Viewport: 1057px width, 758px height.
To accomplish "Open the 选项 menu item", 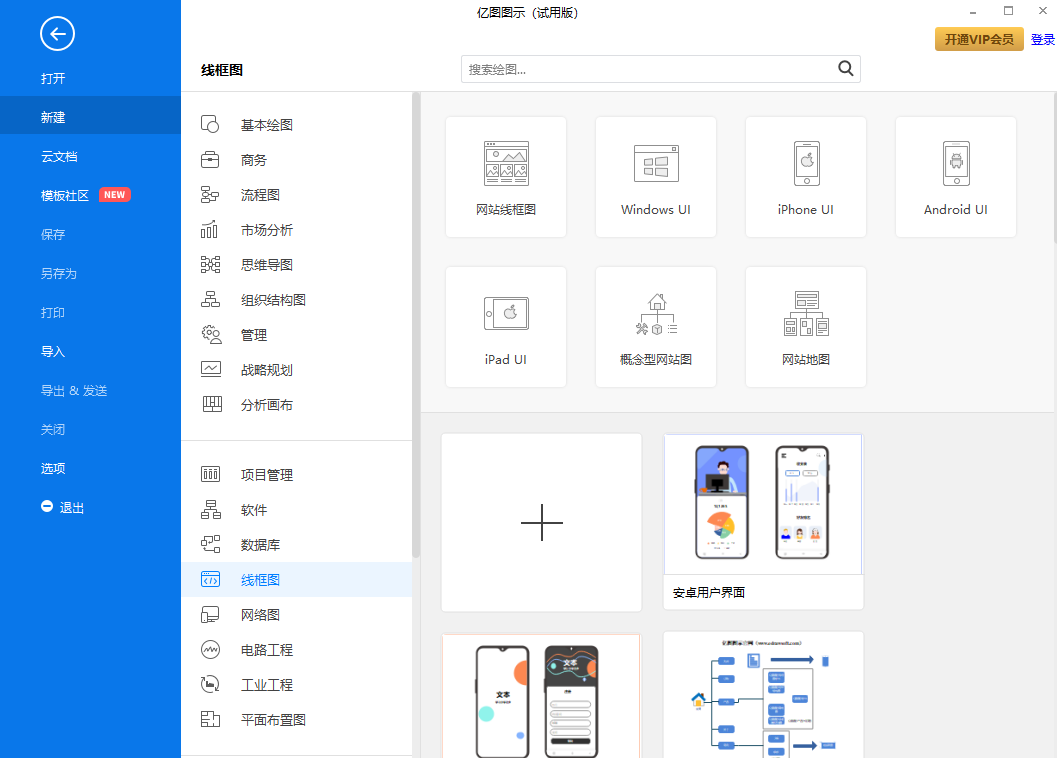I will coord(53,469).
